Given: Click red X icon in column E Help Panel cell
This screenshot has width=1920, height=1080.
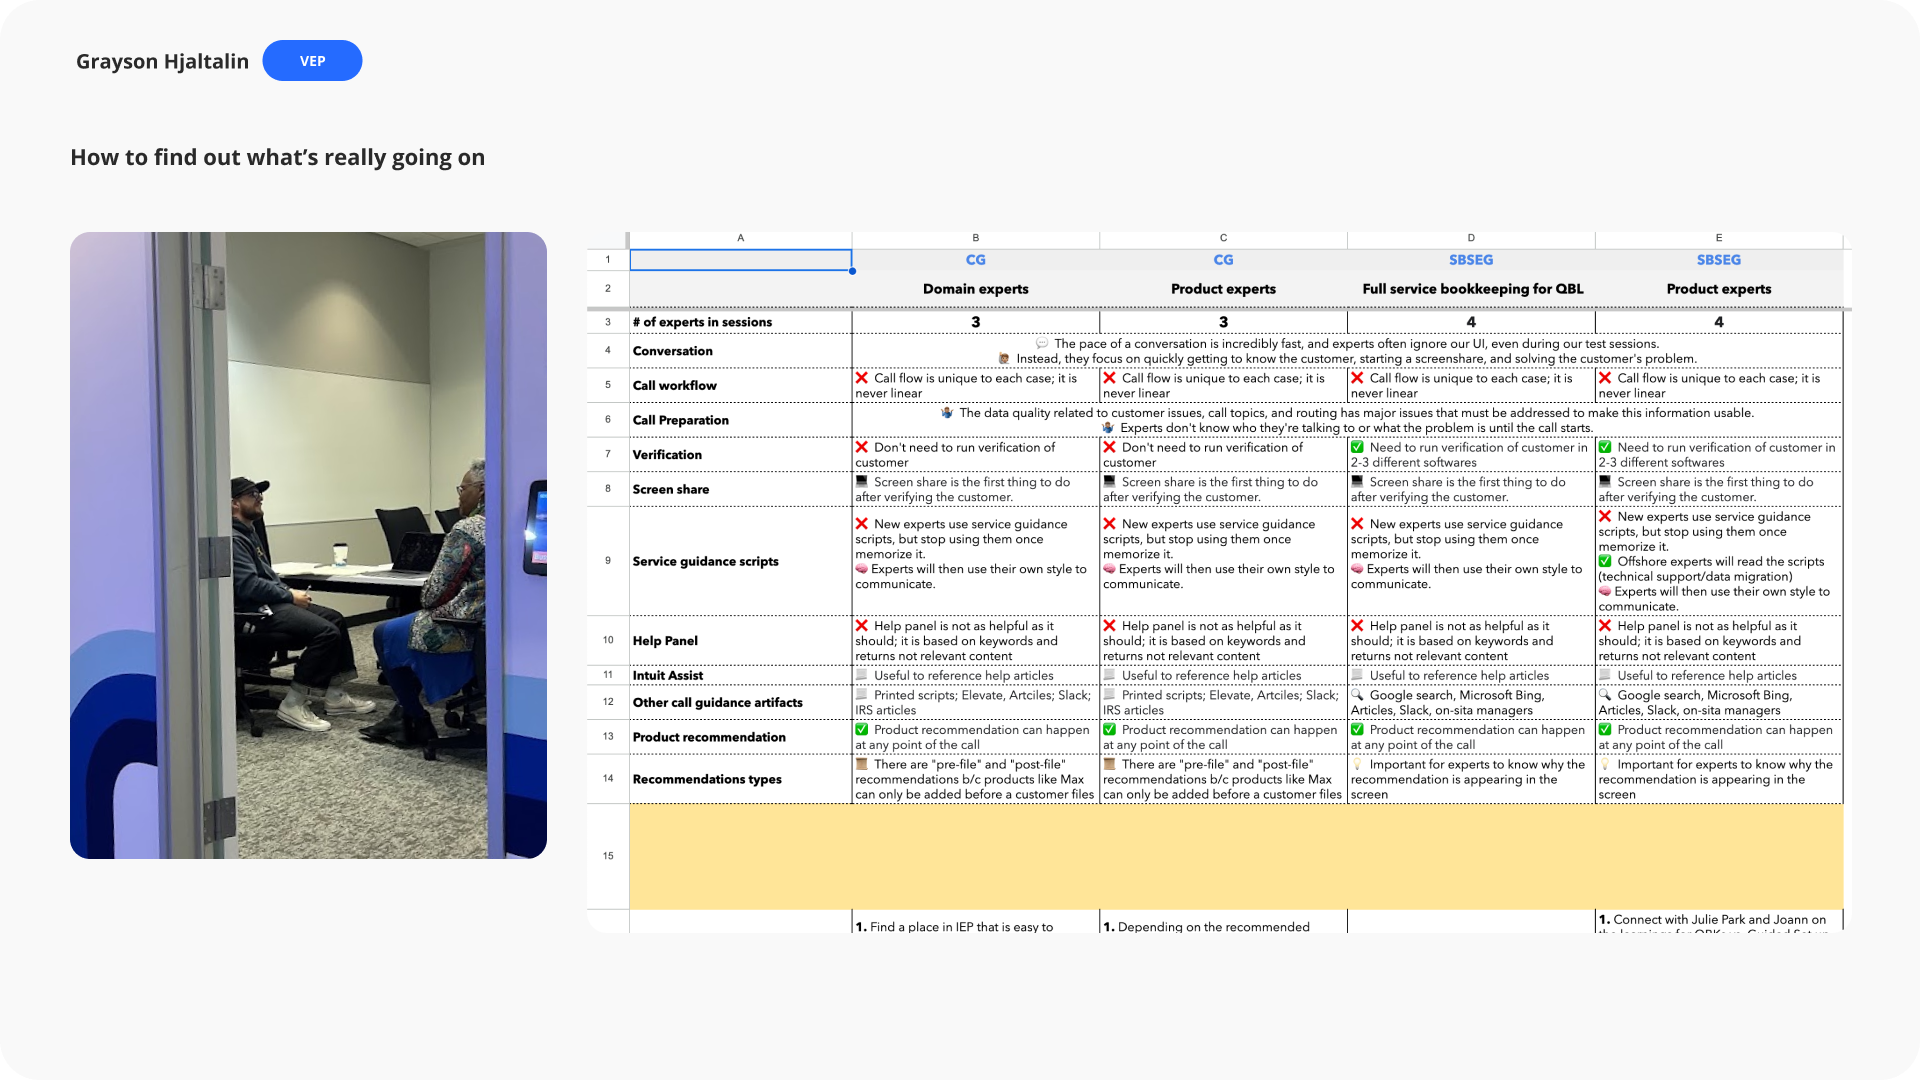Looking at the screenshot, I should click(1605, 626).
